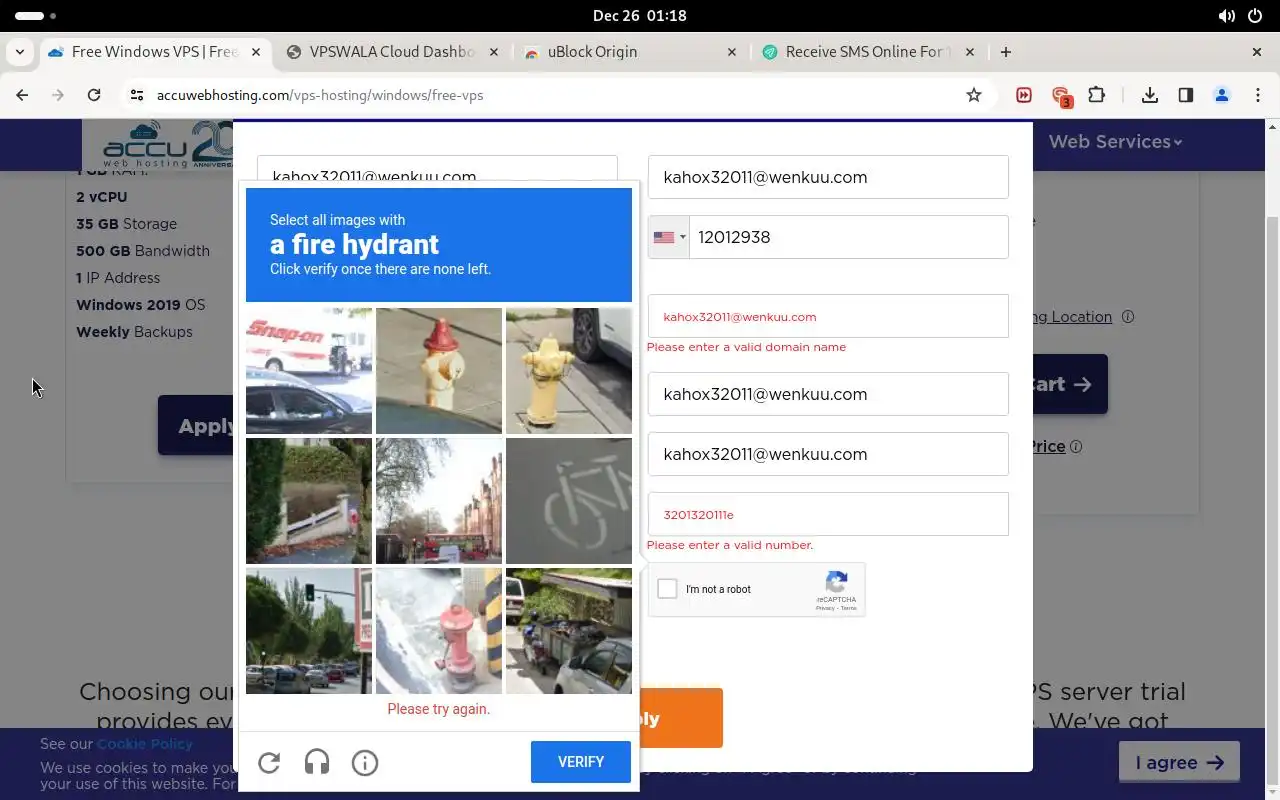Click the I agree cookie button

click(x=1179, y=762)
